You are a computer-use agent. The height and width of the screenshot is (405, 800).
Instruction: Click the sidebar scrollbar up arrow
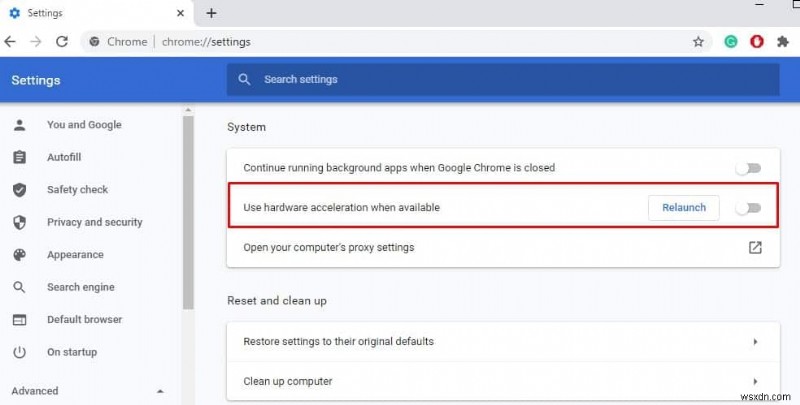coord(188,110)
